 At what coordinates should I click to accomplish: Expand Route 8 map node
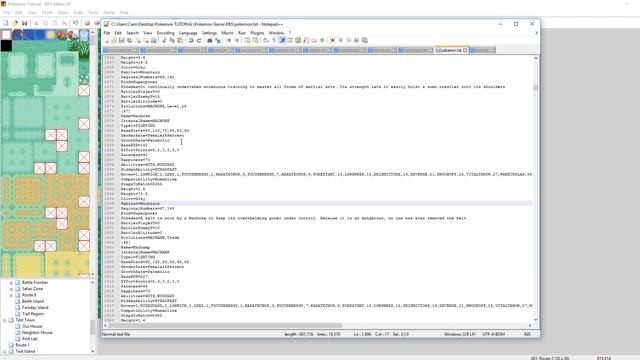coord(11,295)
